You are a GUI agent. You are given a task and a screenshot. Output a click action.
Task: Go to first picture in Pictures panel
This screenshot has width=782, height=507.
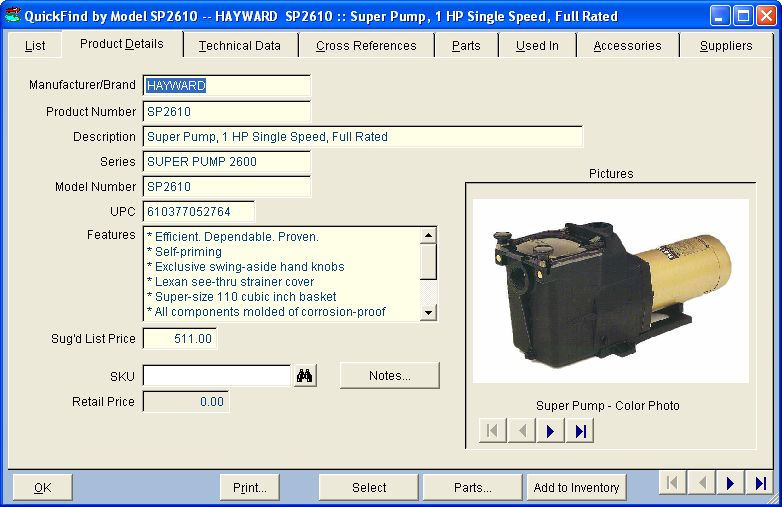(492, 431)
